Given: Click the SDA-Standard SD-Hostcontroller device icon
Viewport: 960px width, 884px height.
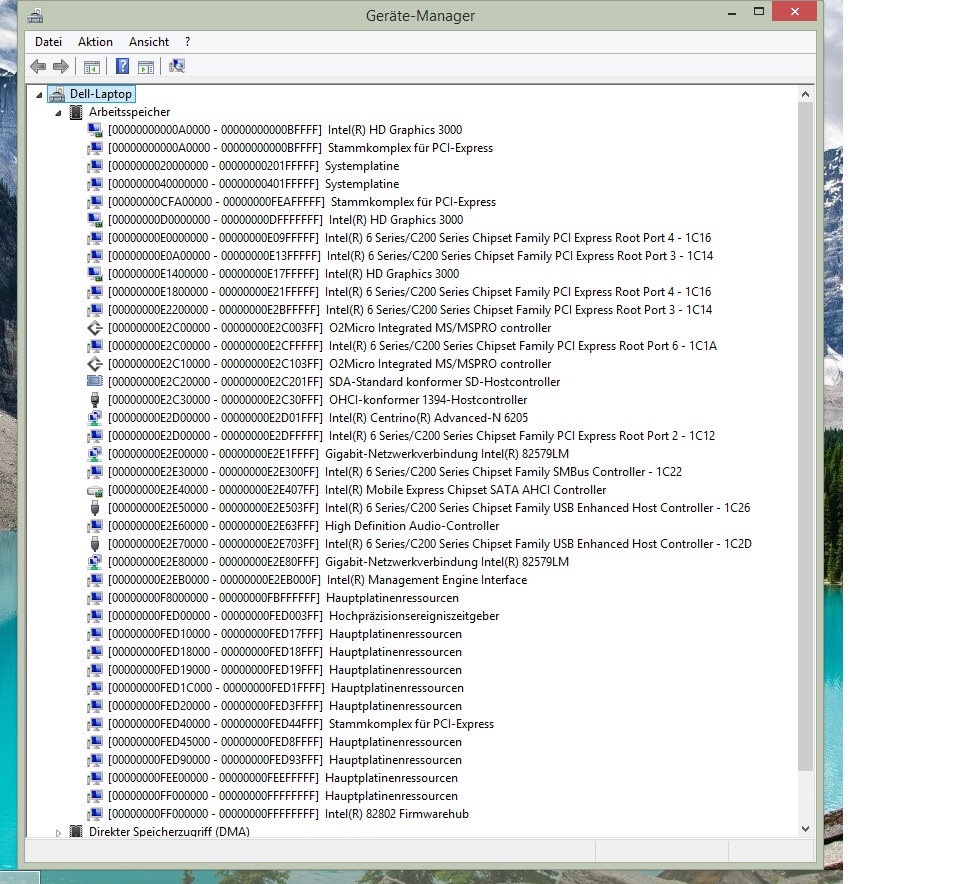Looking at the screenshot, I should [94, 381].
